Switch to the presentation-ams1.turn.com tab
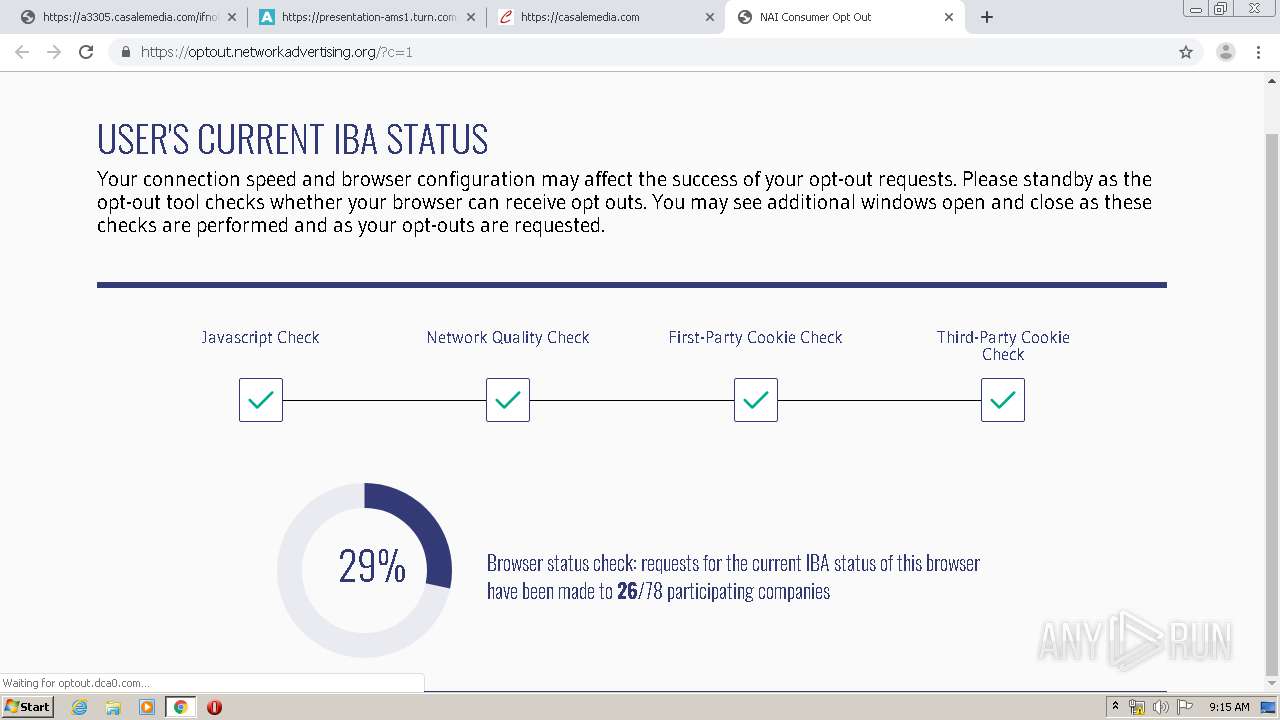This screenshot has width=1280, height=720. click(367, 17)
